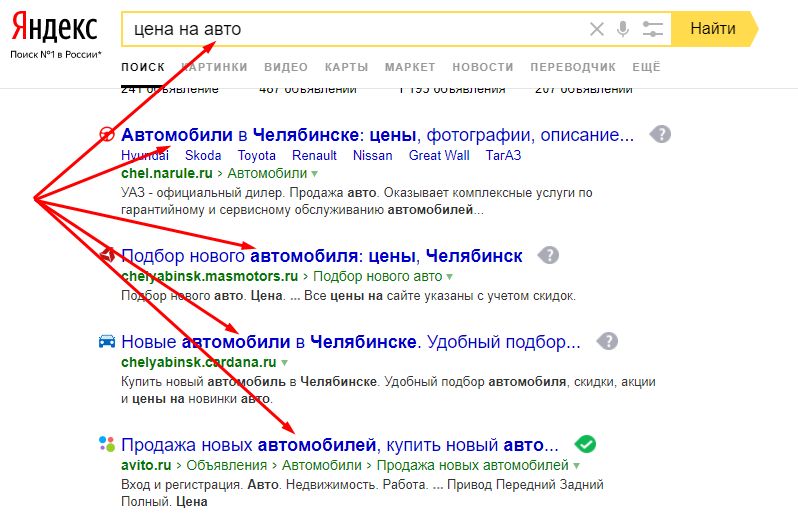Viewport: 798px width, 531px height.
Task: Open the Маркет tab
Action: 410,67
